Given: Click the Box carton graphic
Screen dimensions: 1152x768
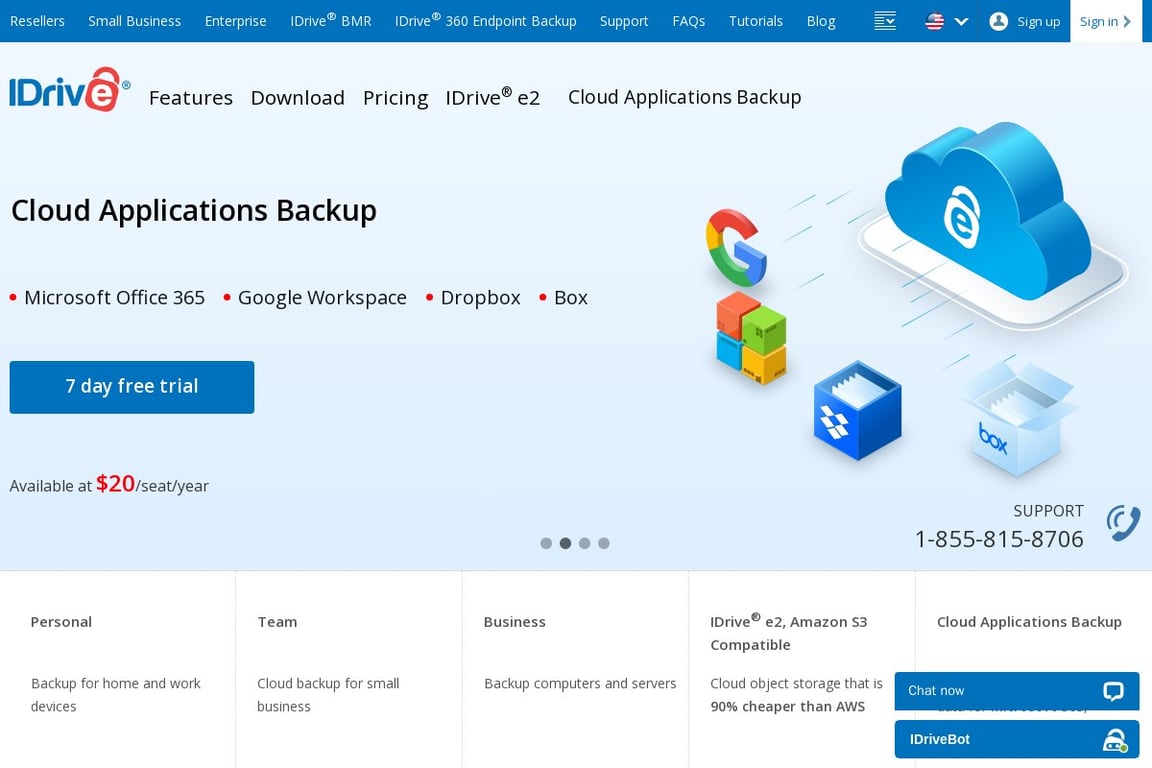Looking at the screenshot, I should pos(1018,419).
